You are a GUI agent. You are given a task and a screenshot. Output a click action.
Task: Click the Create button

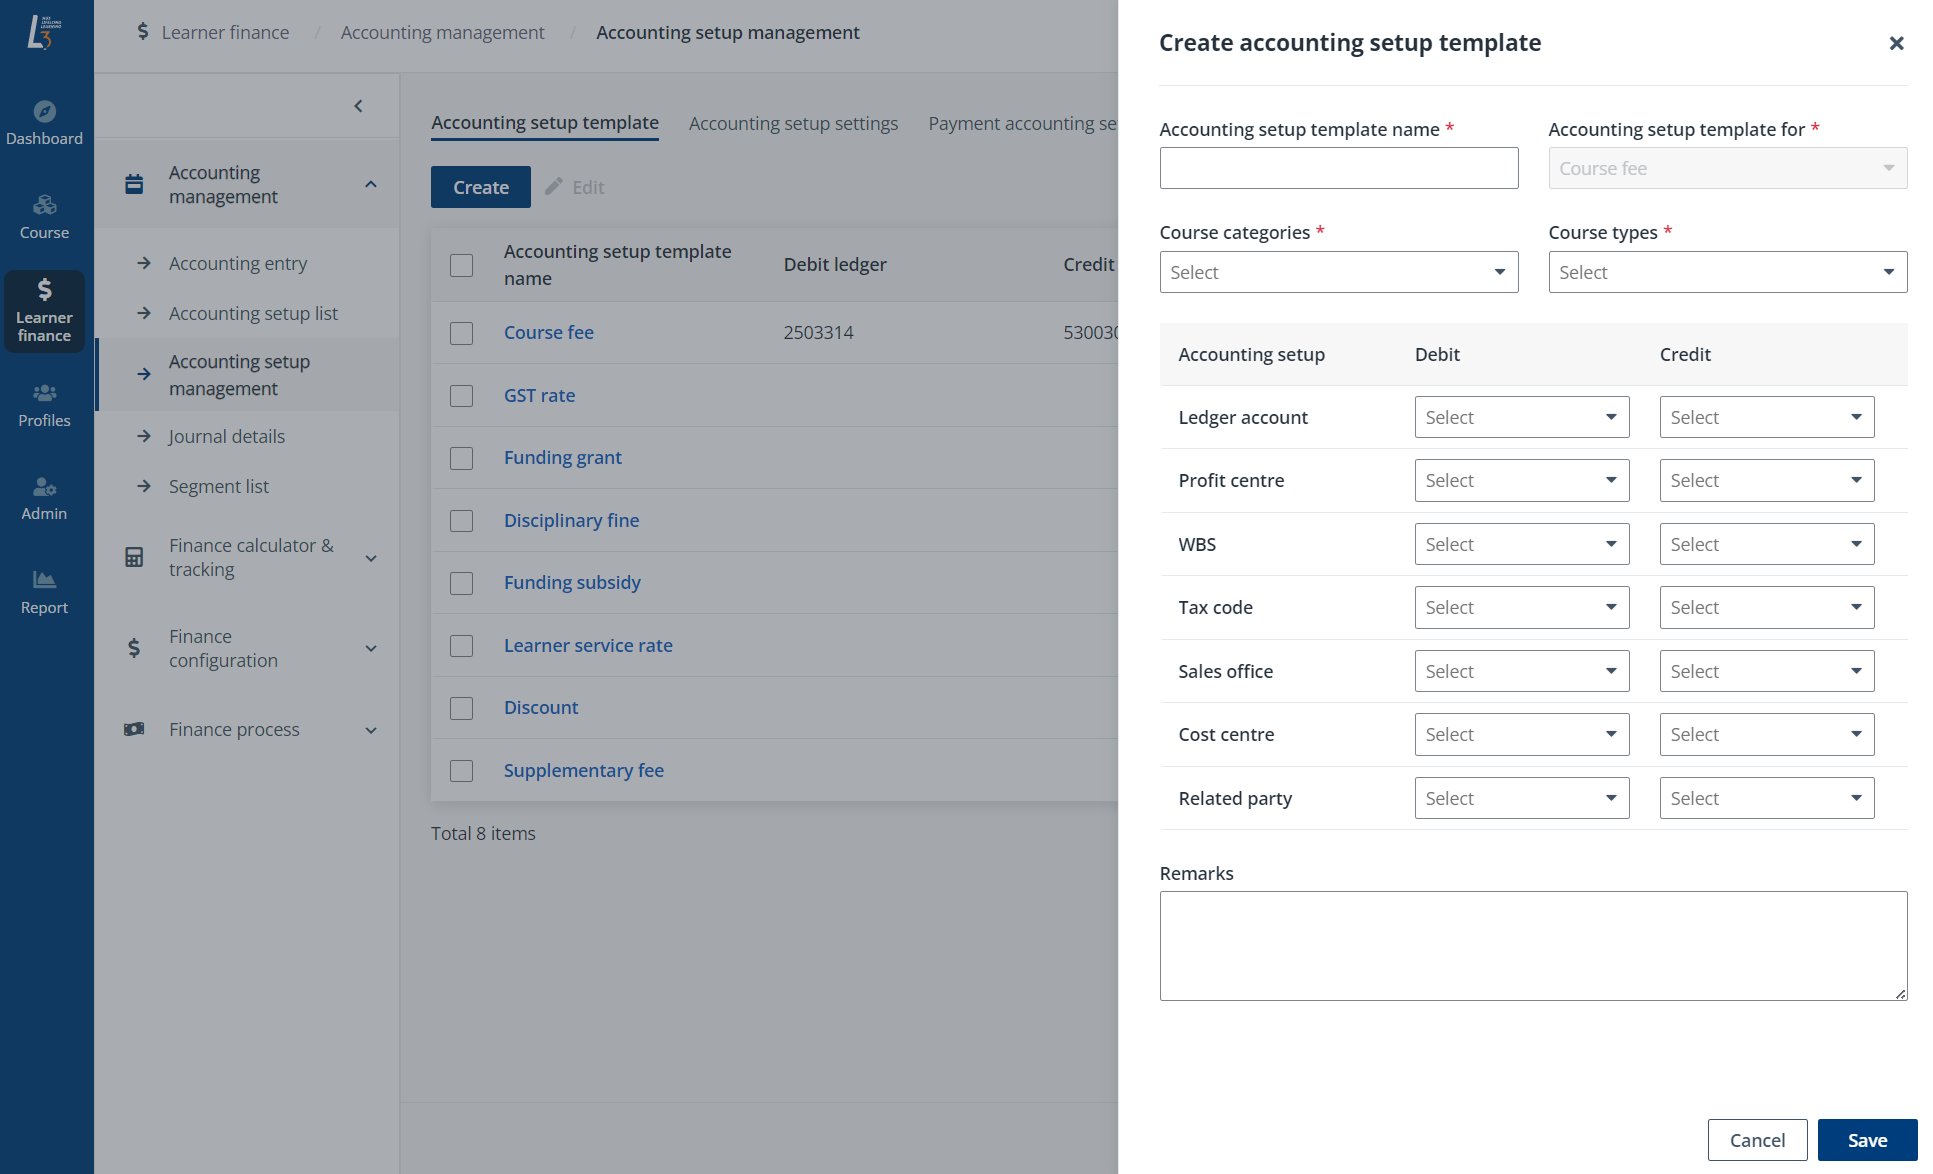pyautogui.click(x=480, y=186)
